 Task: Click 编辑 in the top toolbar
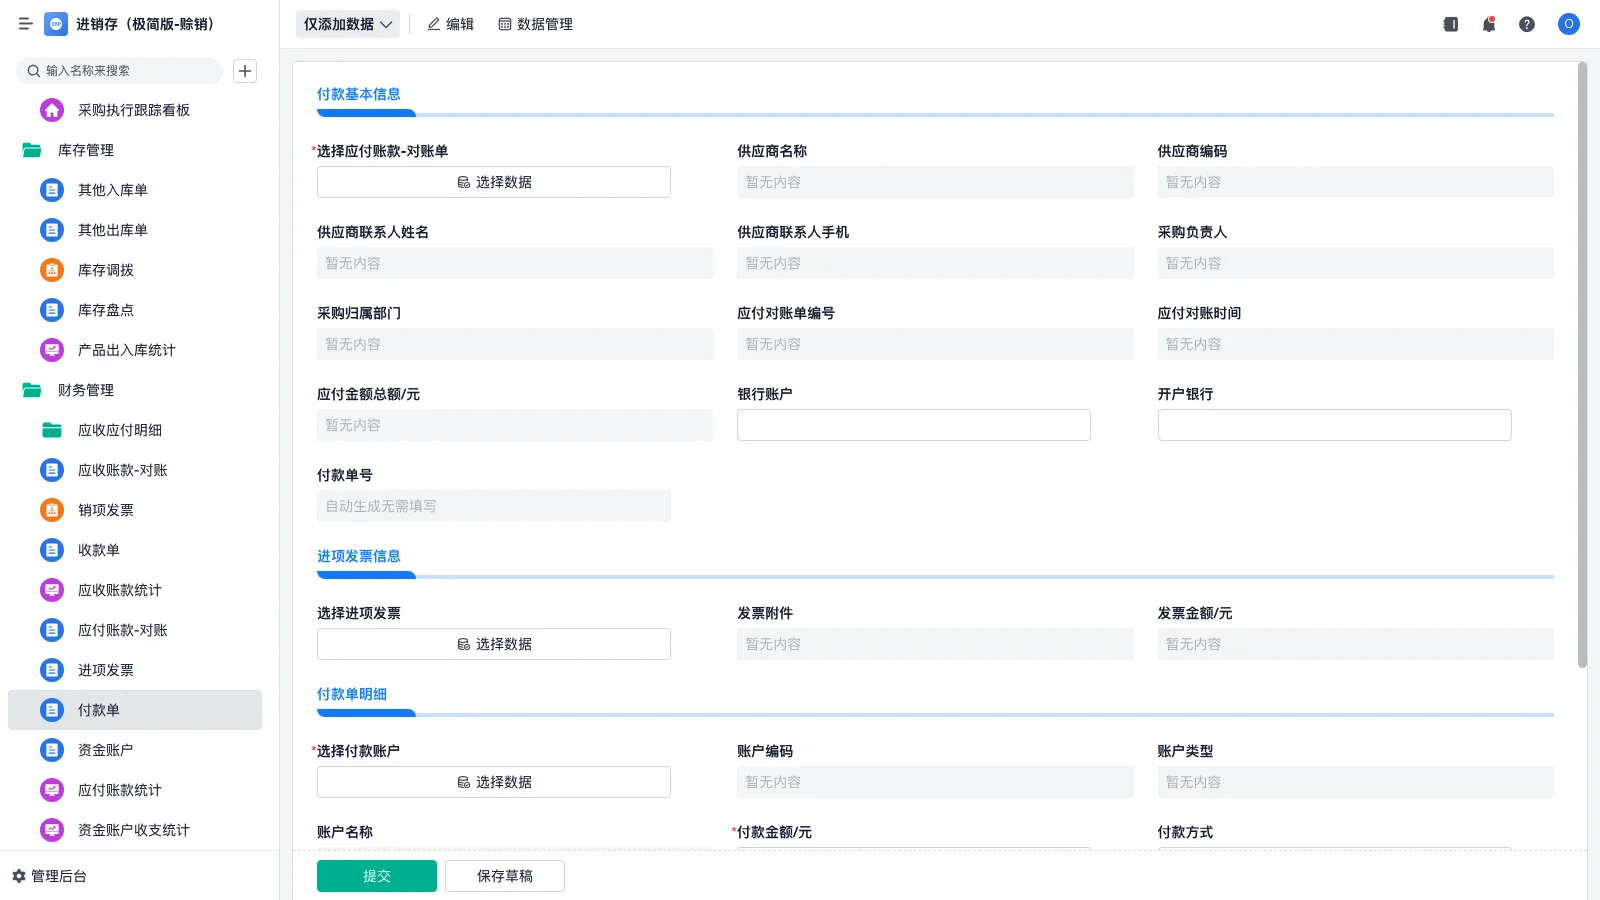[451, 24]
